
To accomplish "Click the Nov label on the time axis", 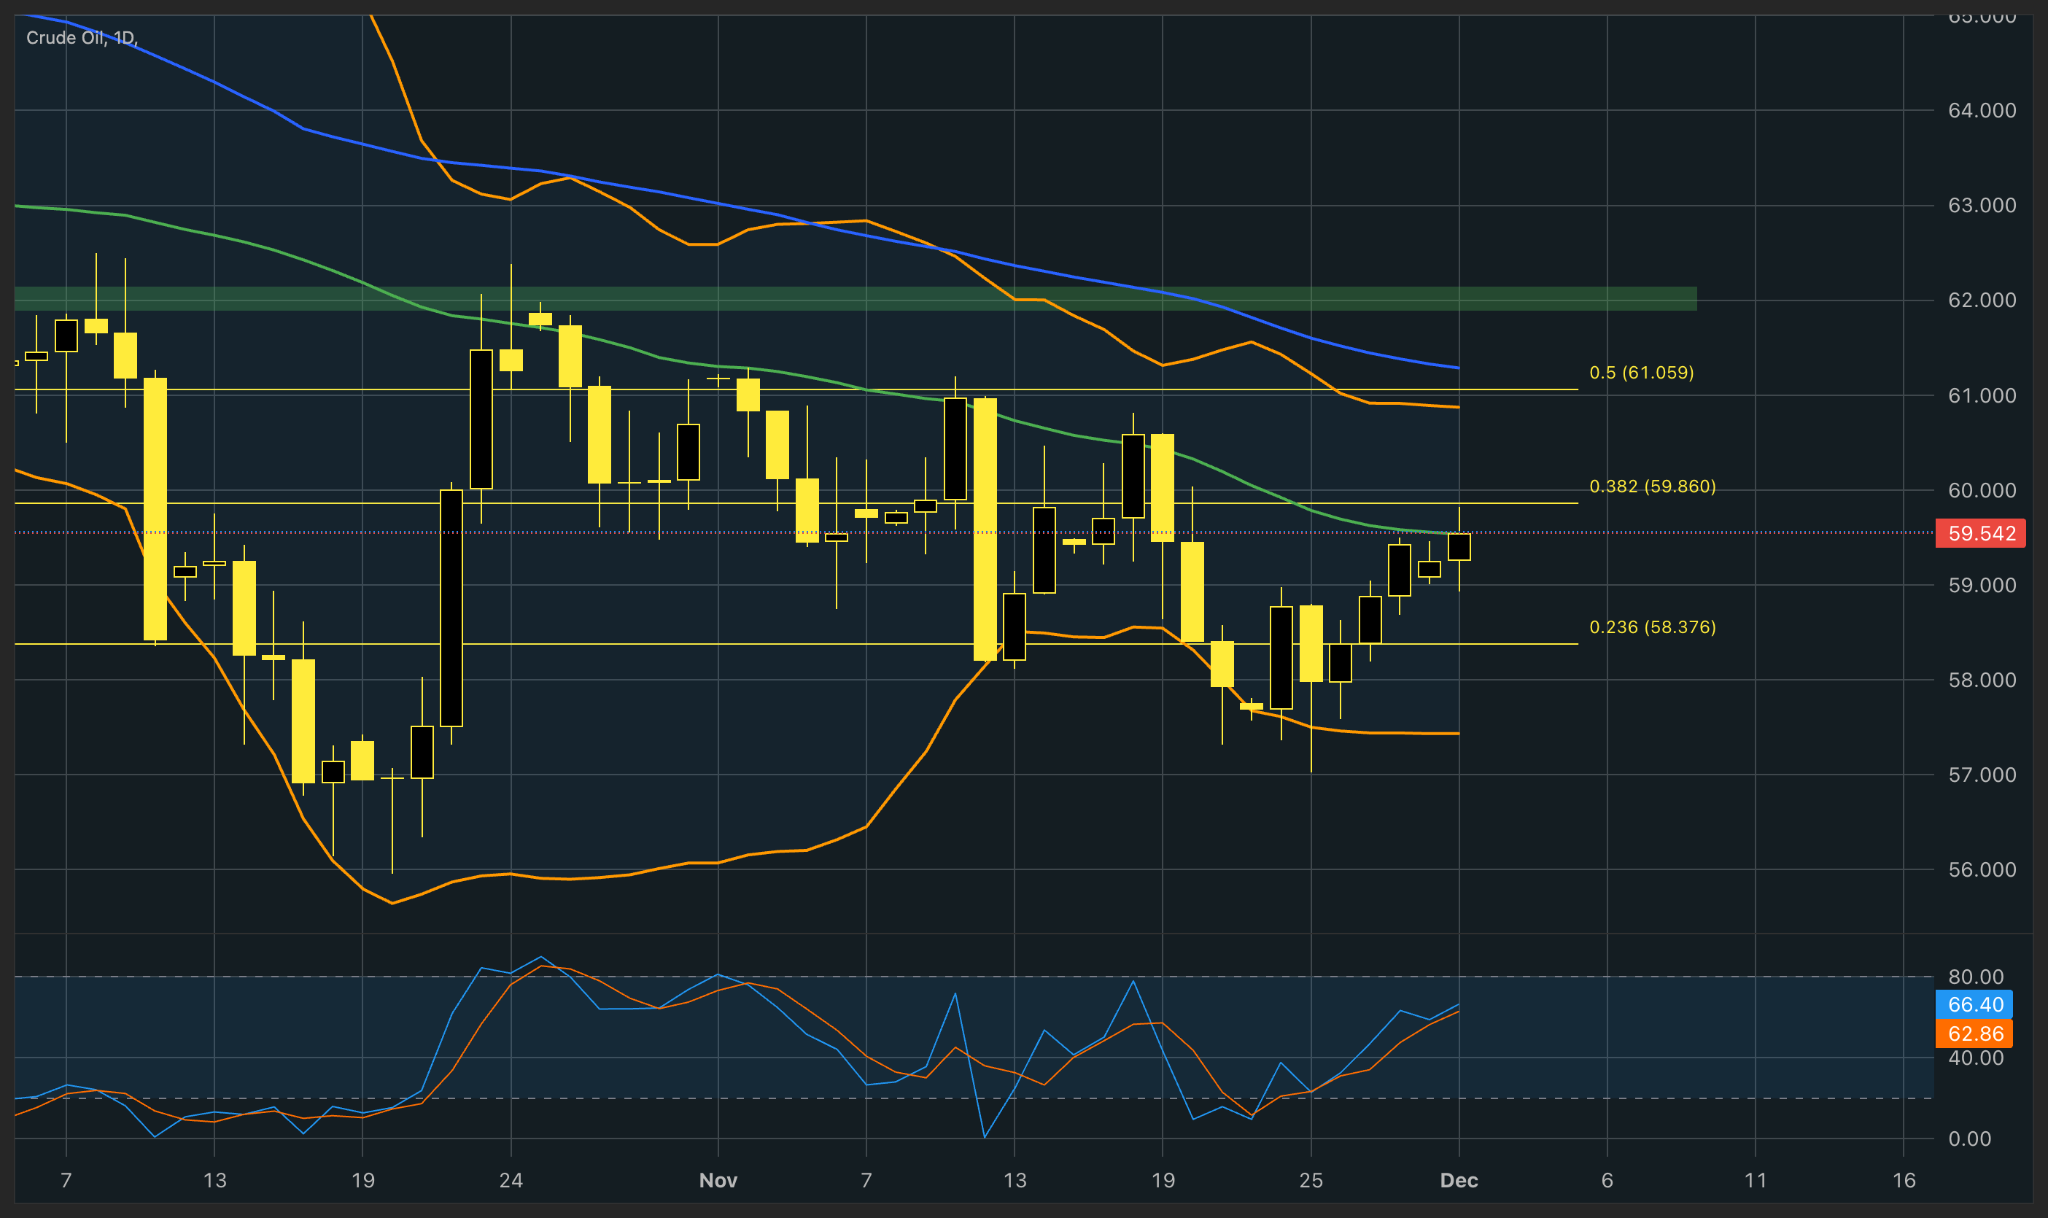I will (719, 1180).
